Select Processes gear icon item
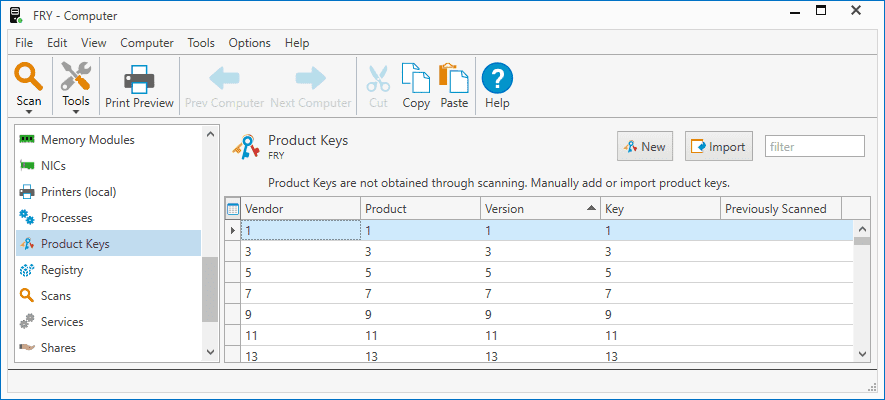Viewport: 885px width, 400px height. click(27, 217)
